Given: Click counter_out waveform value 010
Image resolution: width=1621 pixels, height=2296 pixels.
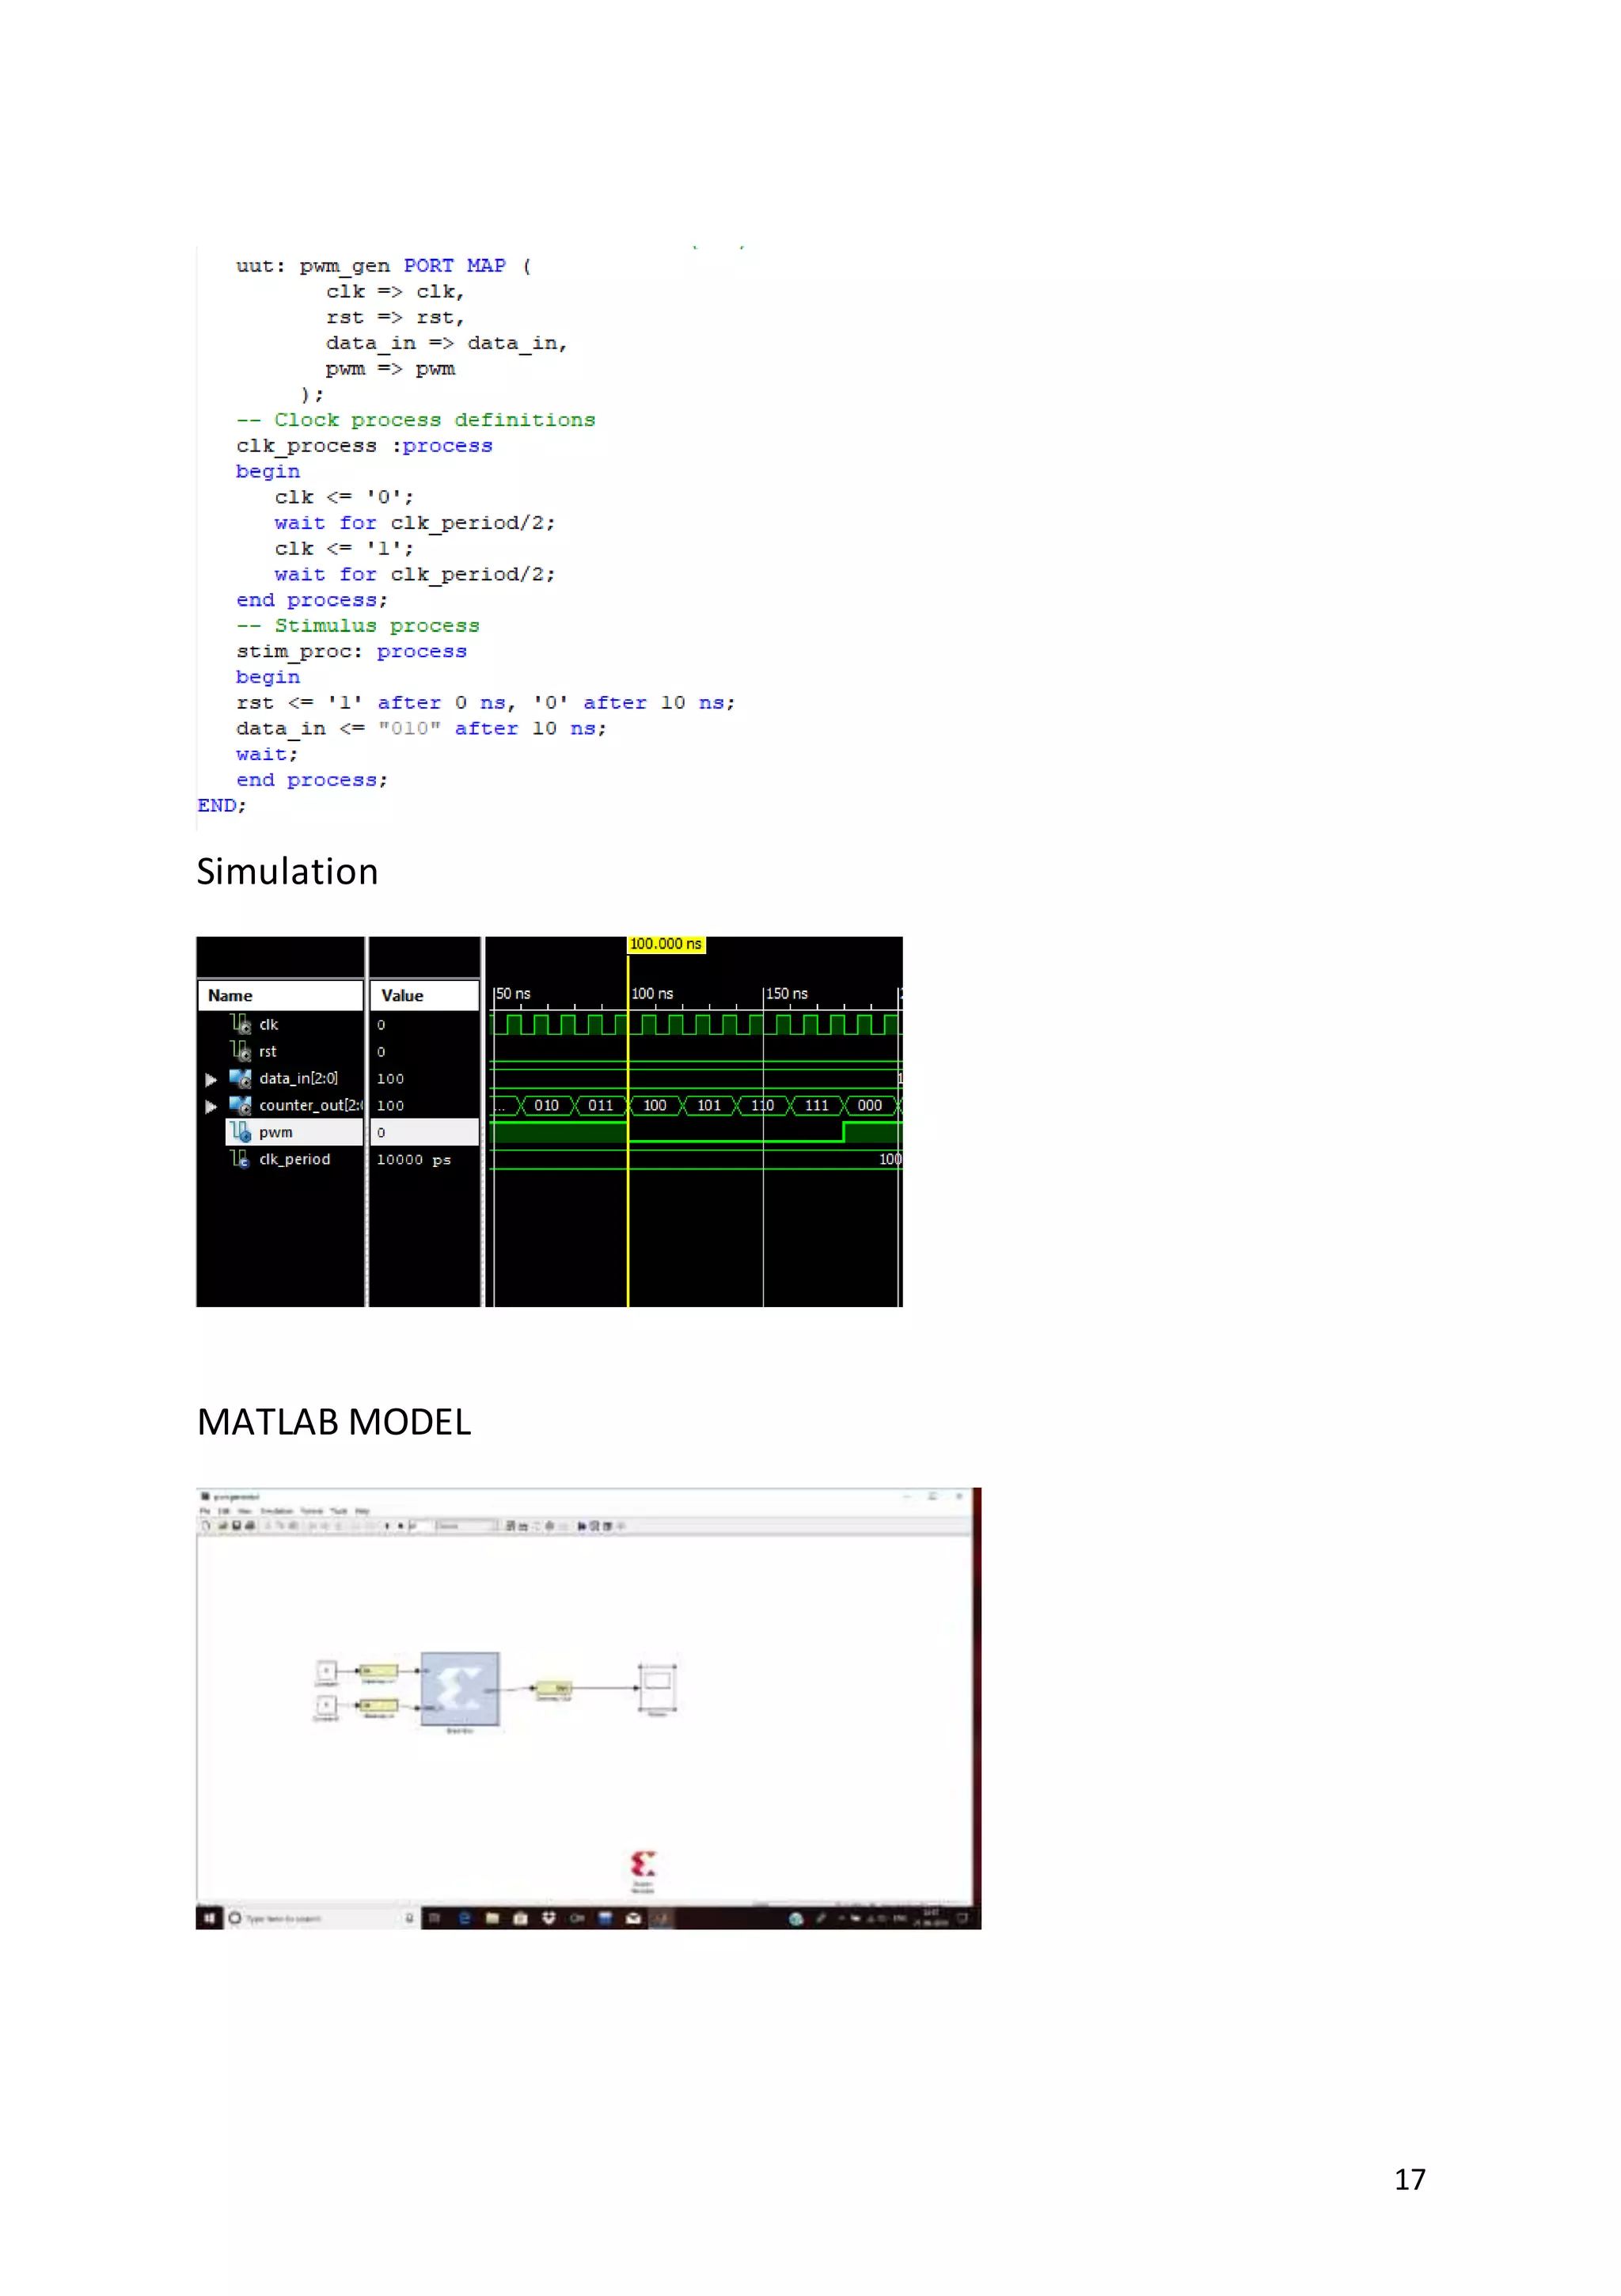Looking at the screenshot, I should point(546,1105).
